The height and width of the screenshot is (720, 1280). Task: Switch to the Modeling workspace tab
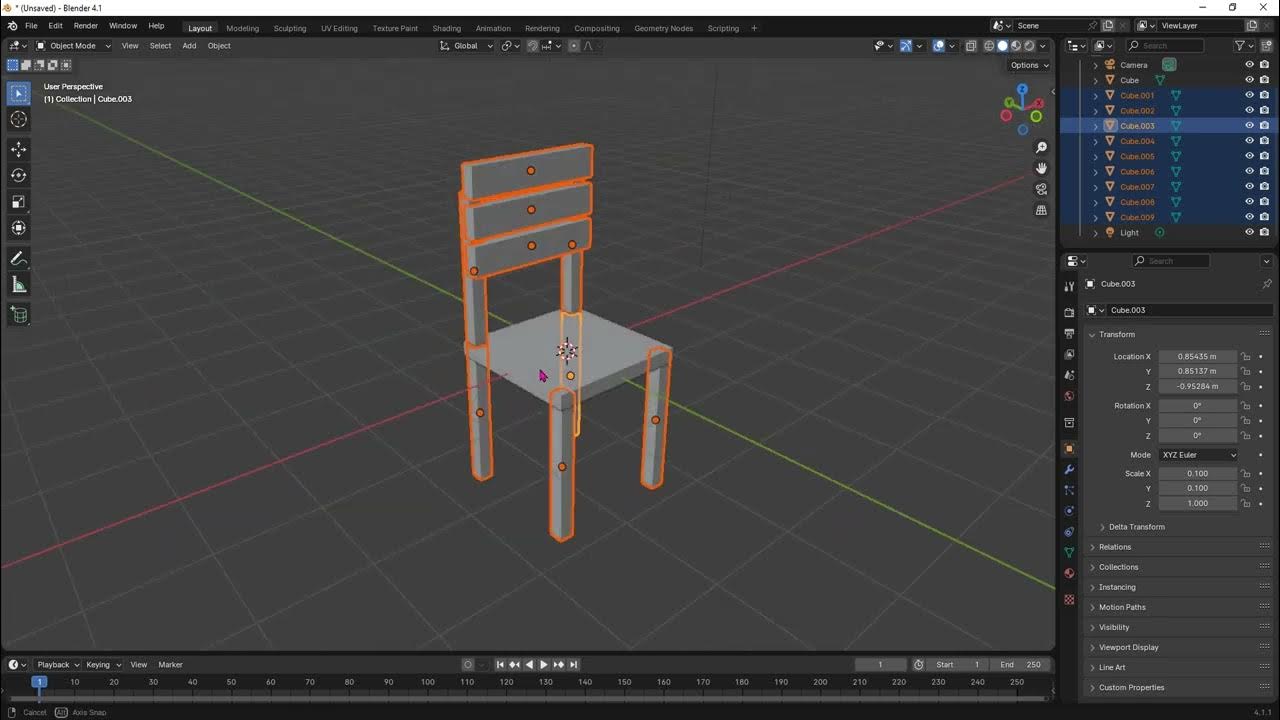[243, 28]
